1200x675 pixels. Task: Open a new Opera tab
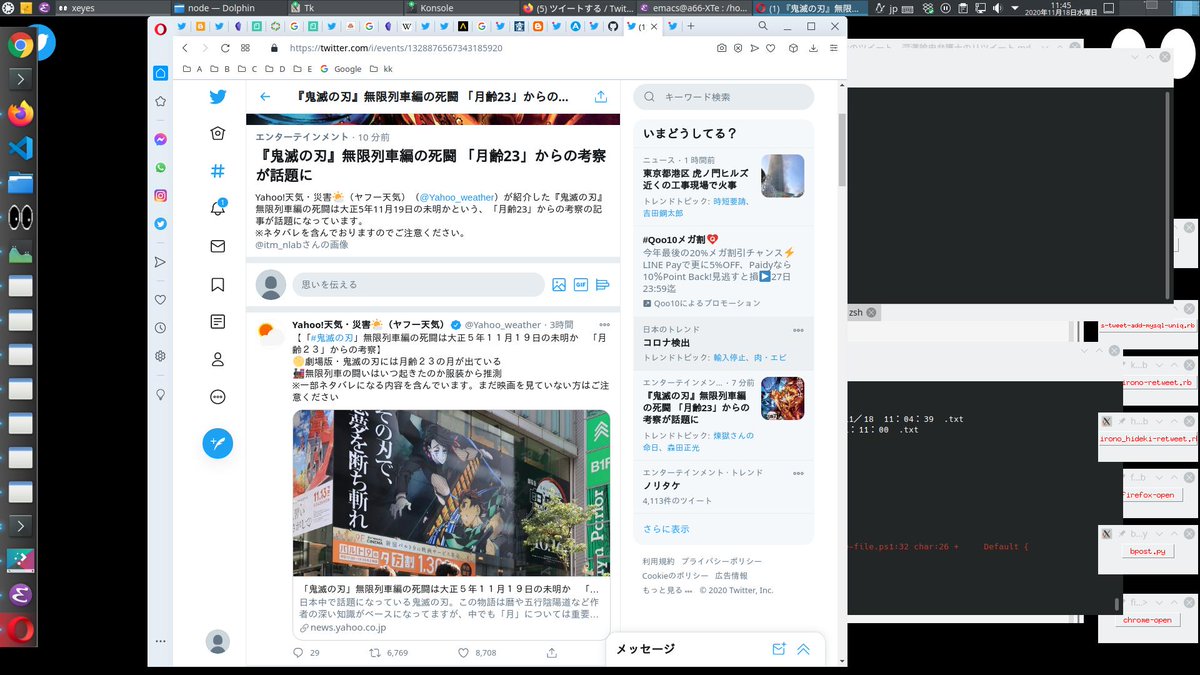point(690,27)
